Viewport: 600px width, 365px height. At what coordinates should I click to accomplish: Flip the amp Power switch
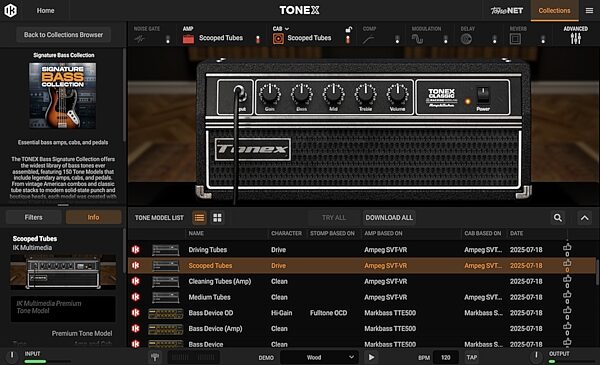[483, 95]
